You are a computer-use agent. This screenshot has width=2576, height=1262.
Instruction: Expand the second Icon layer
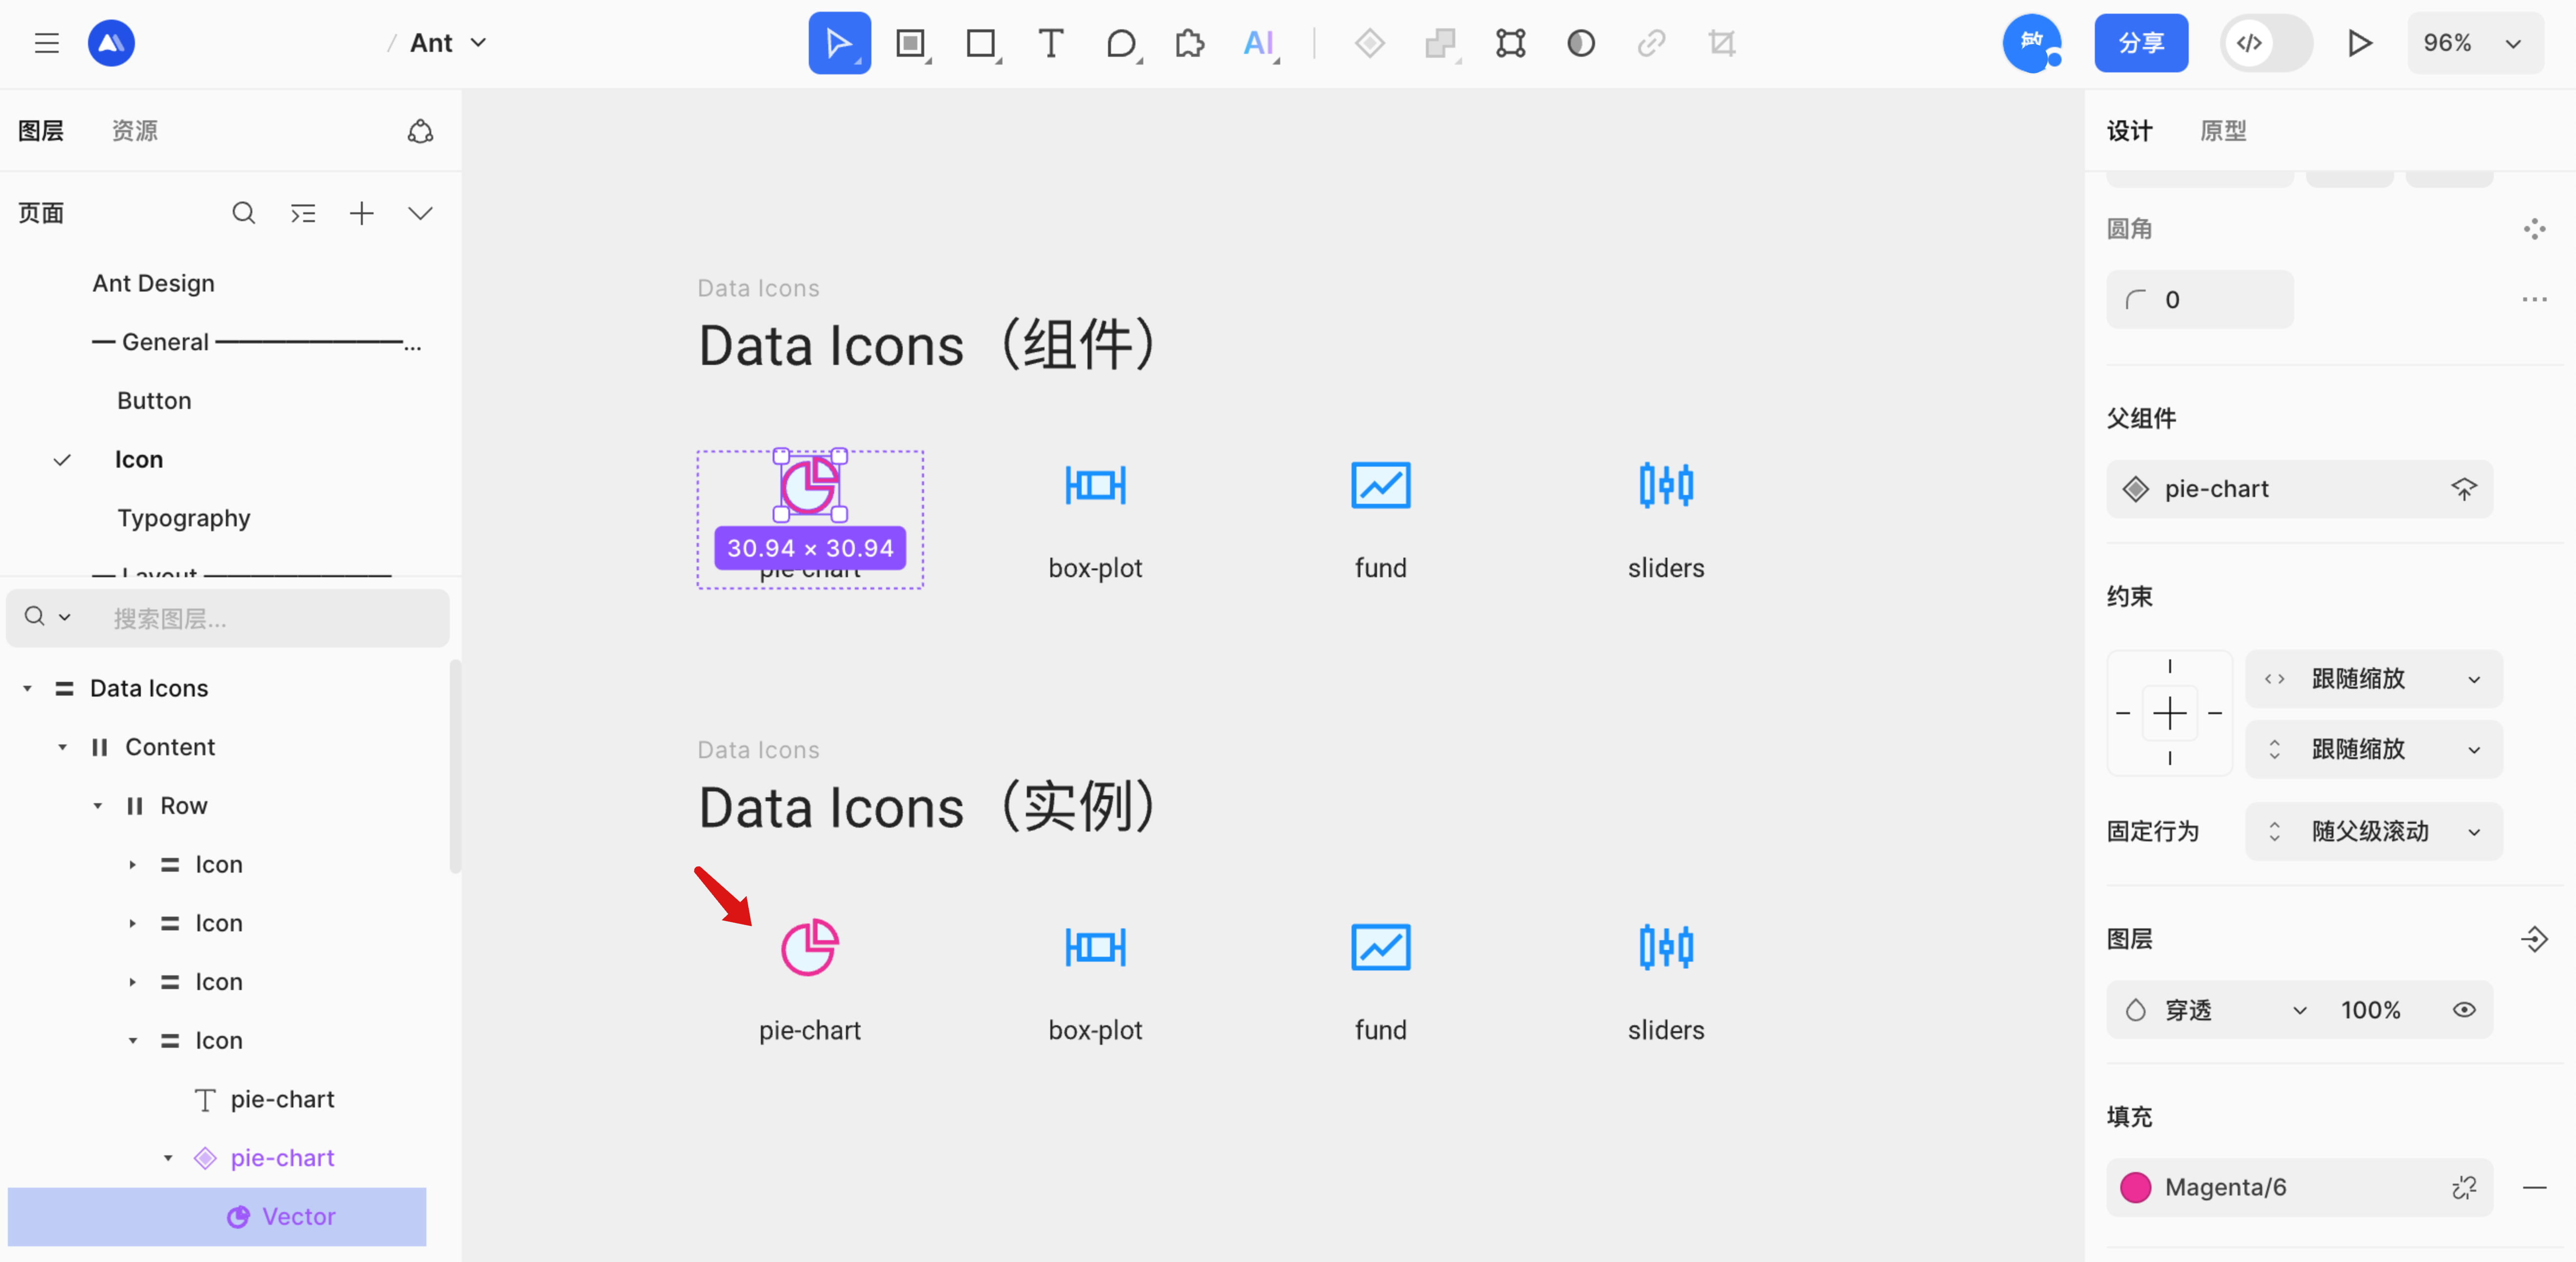(x=132, y=923)
